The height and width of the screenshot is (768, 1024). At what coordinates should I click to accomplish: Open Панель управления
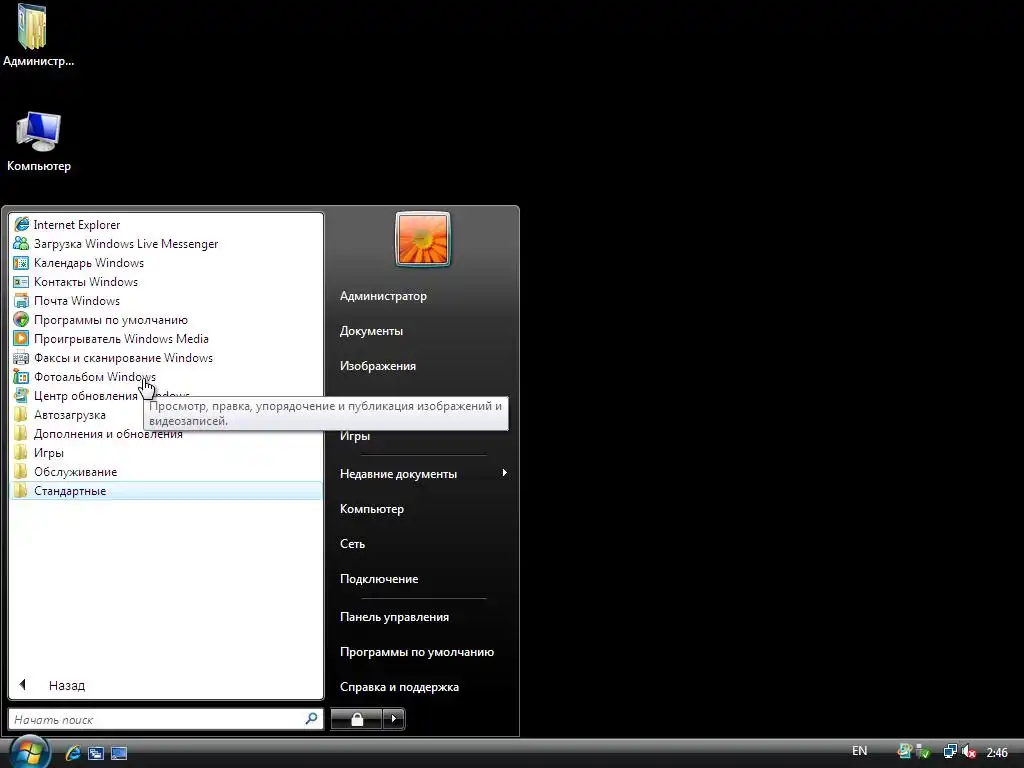click(394, 616)
